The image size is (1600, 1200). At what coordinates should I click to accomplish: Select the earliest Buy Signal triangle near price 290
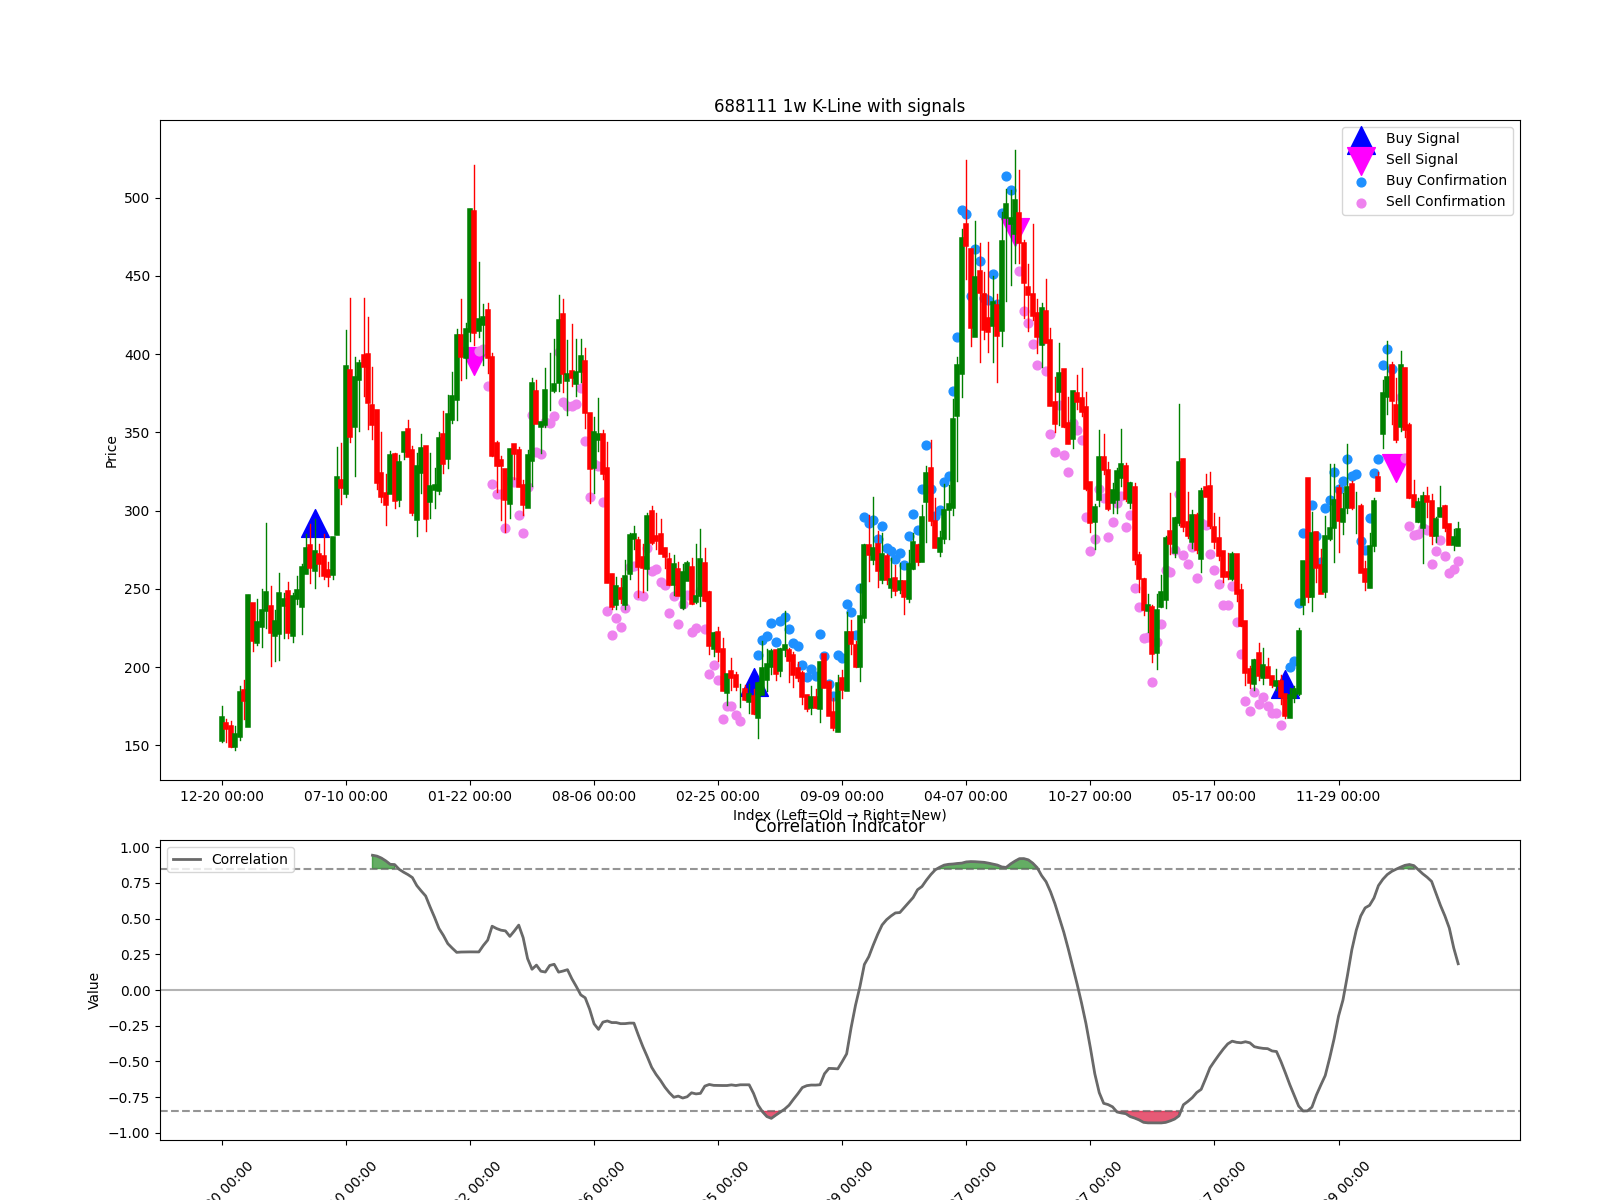click(x=315, y=524)
